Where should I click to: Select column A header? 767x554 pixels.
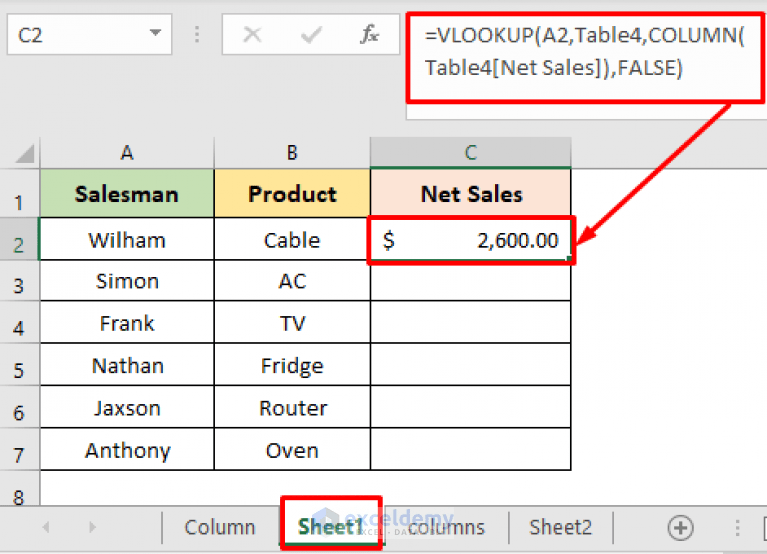click(127, 153)
